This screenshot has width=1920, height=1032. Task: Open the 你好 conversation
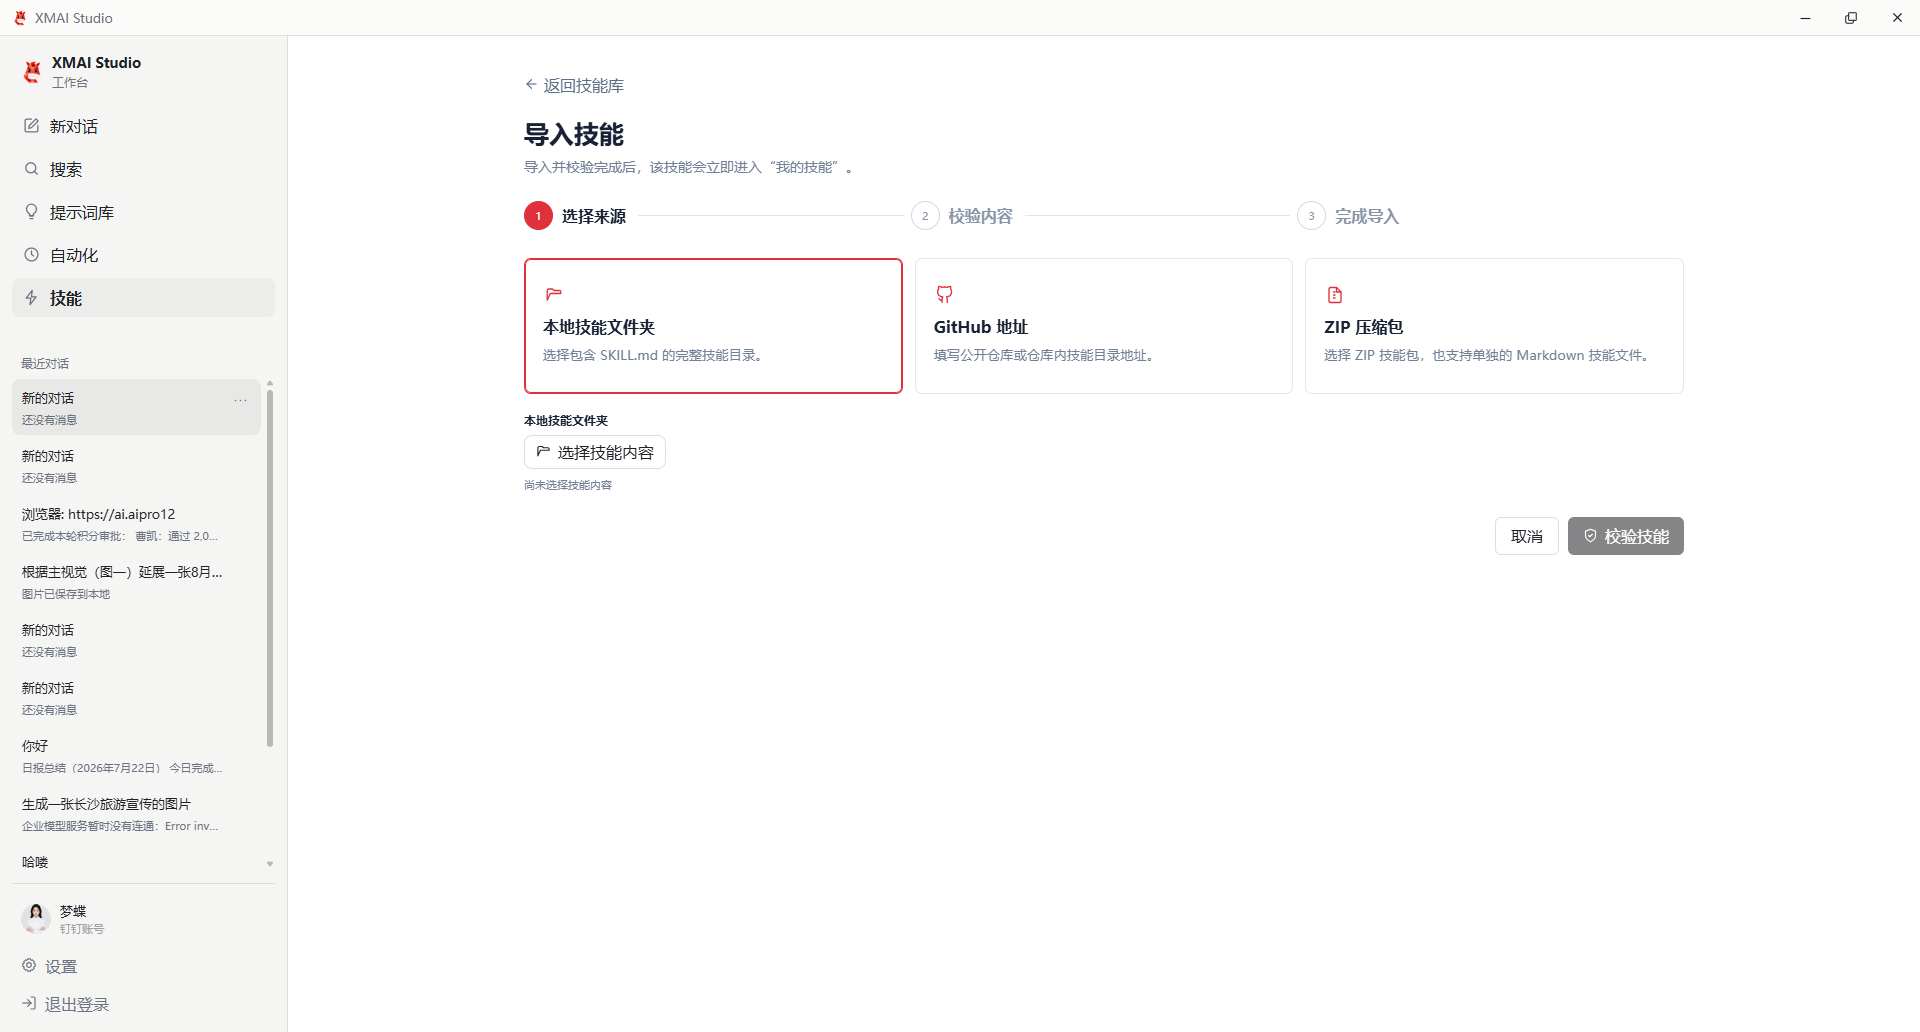click(x=136, y=756)
